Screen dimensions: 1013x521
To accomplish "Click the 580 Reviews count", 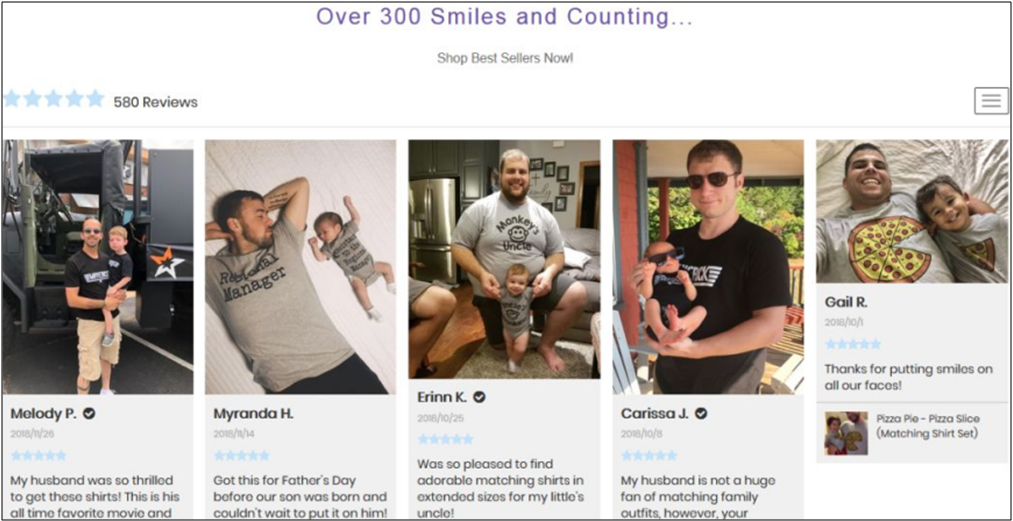I will pos(155,102).
